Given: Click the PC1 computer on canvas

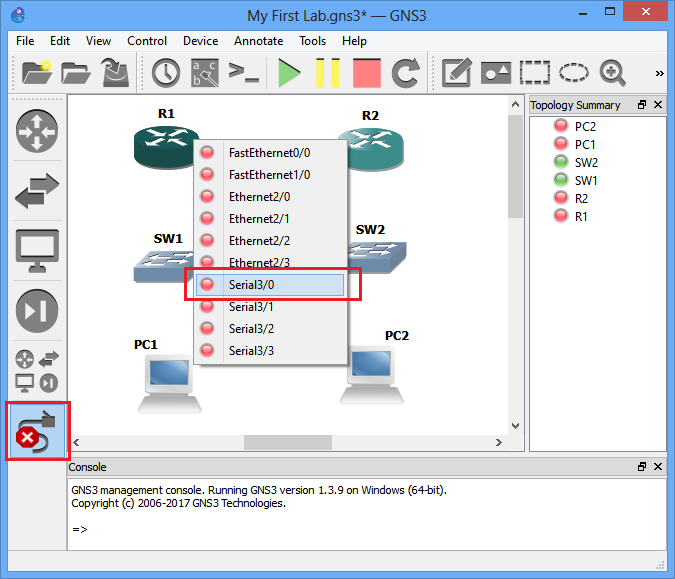Looking at the screenshot, I should (170, 384).
